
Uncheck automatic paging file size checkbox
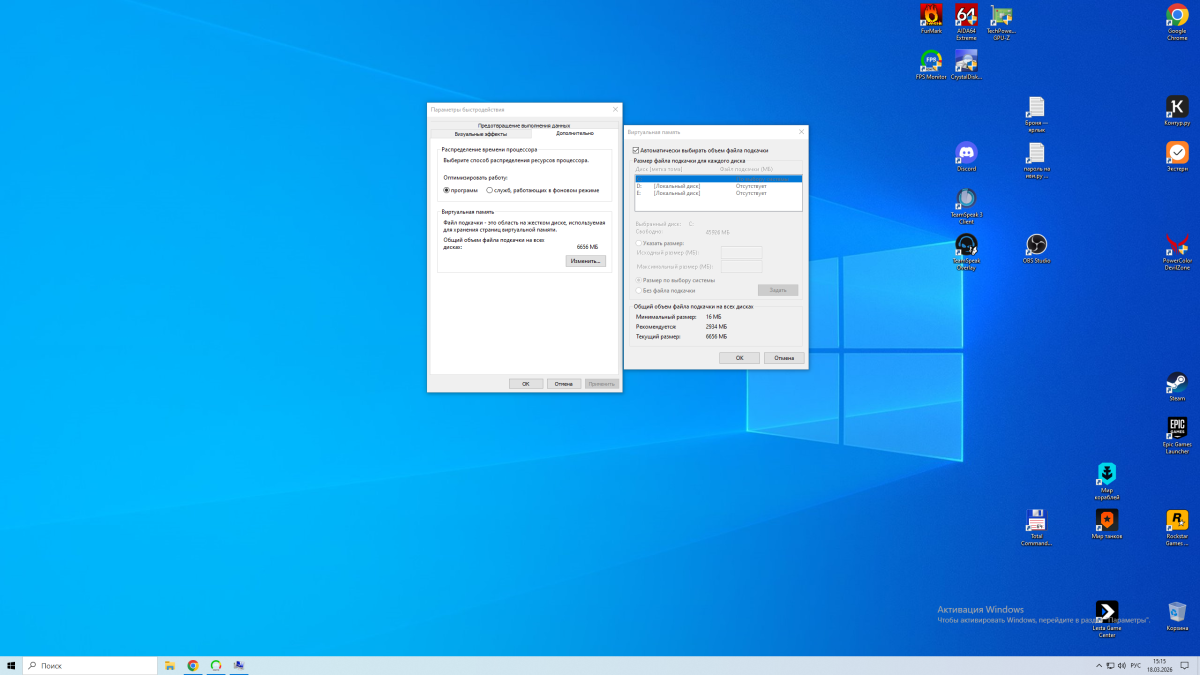[637, 150]
